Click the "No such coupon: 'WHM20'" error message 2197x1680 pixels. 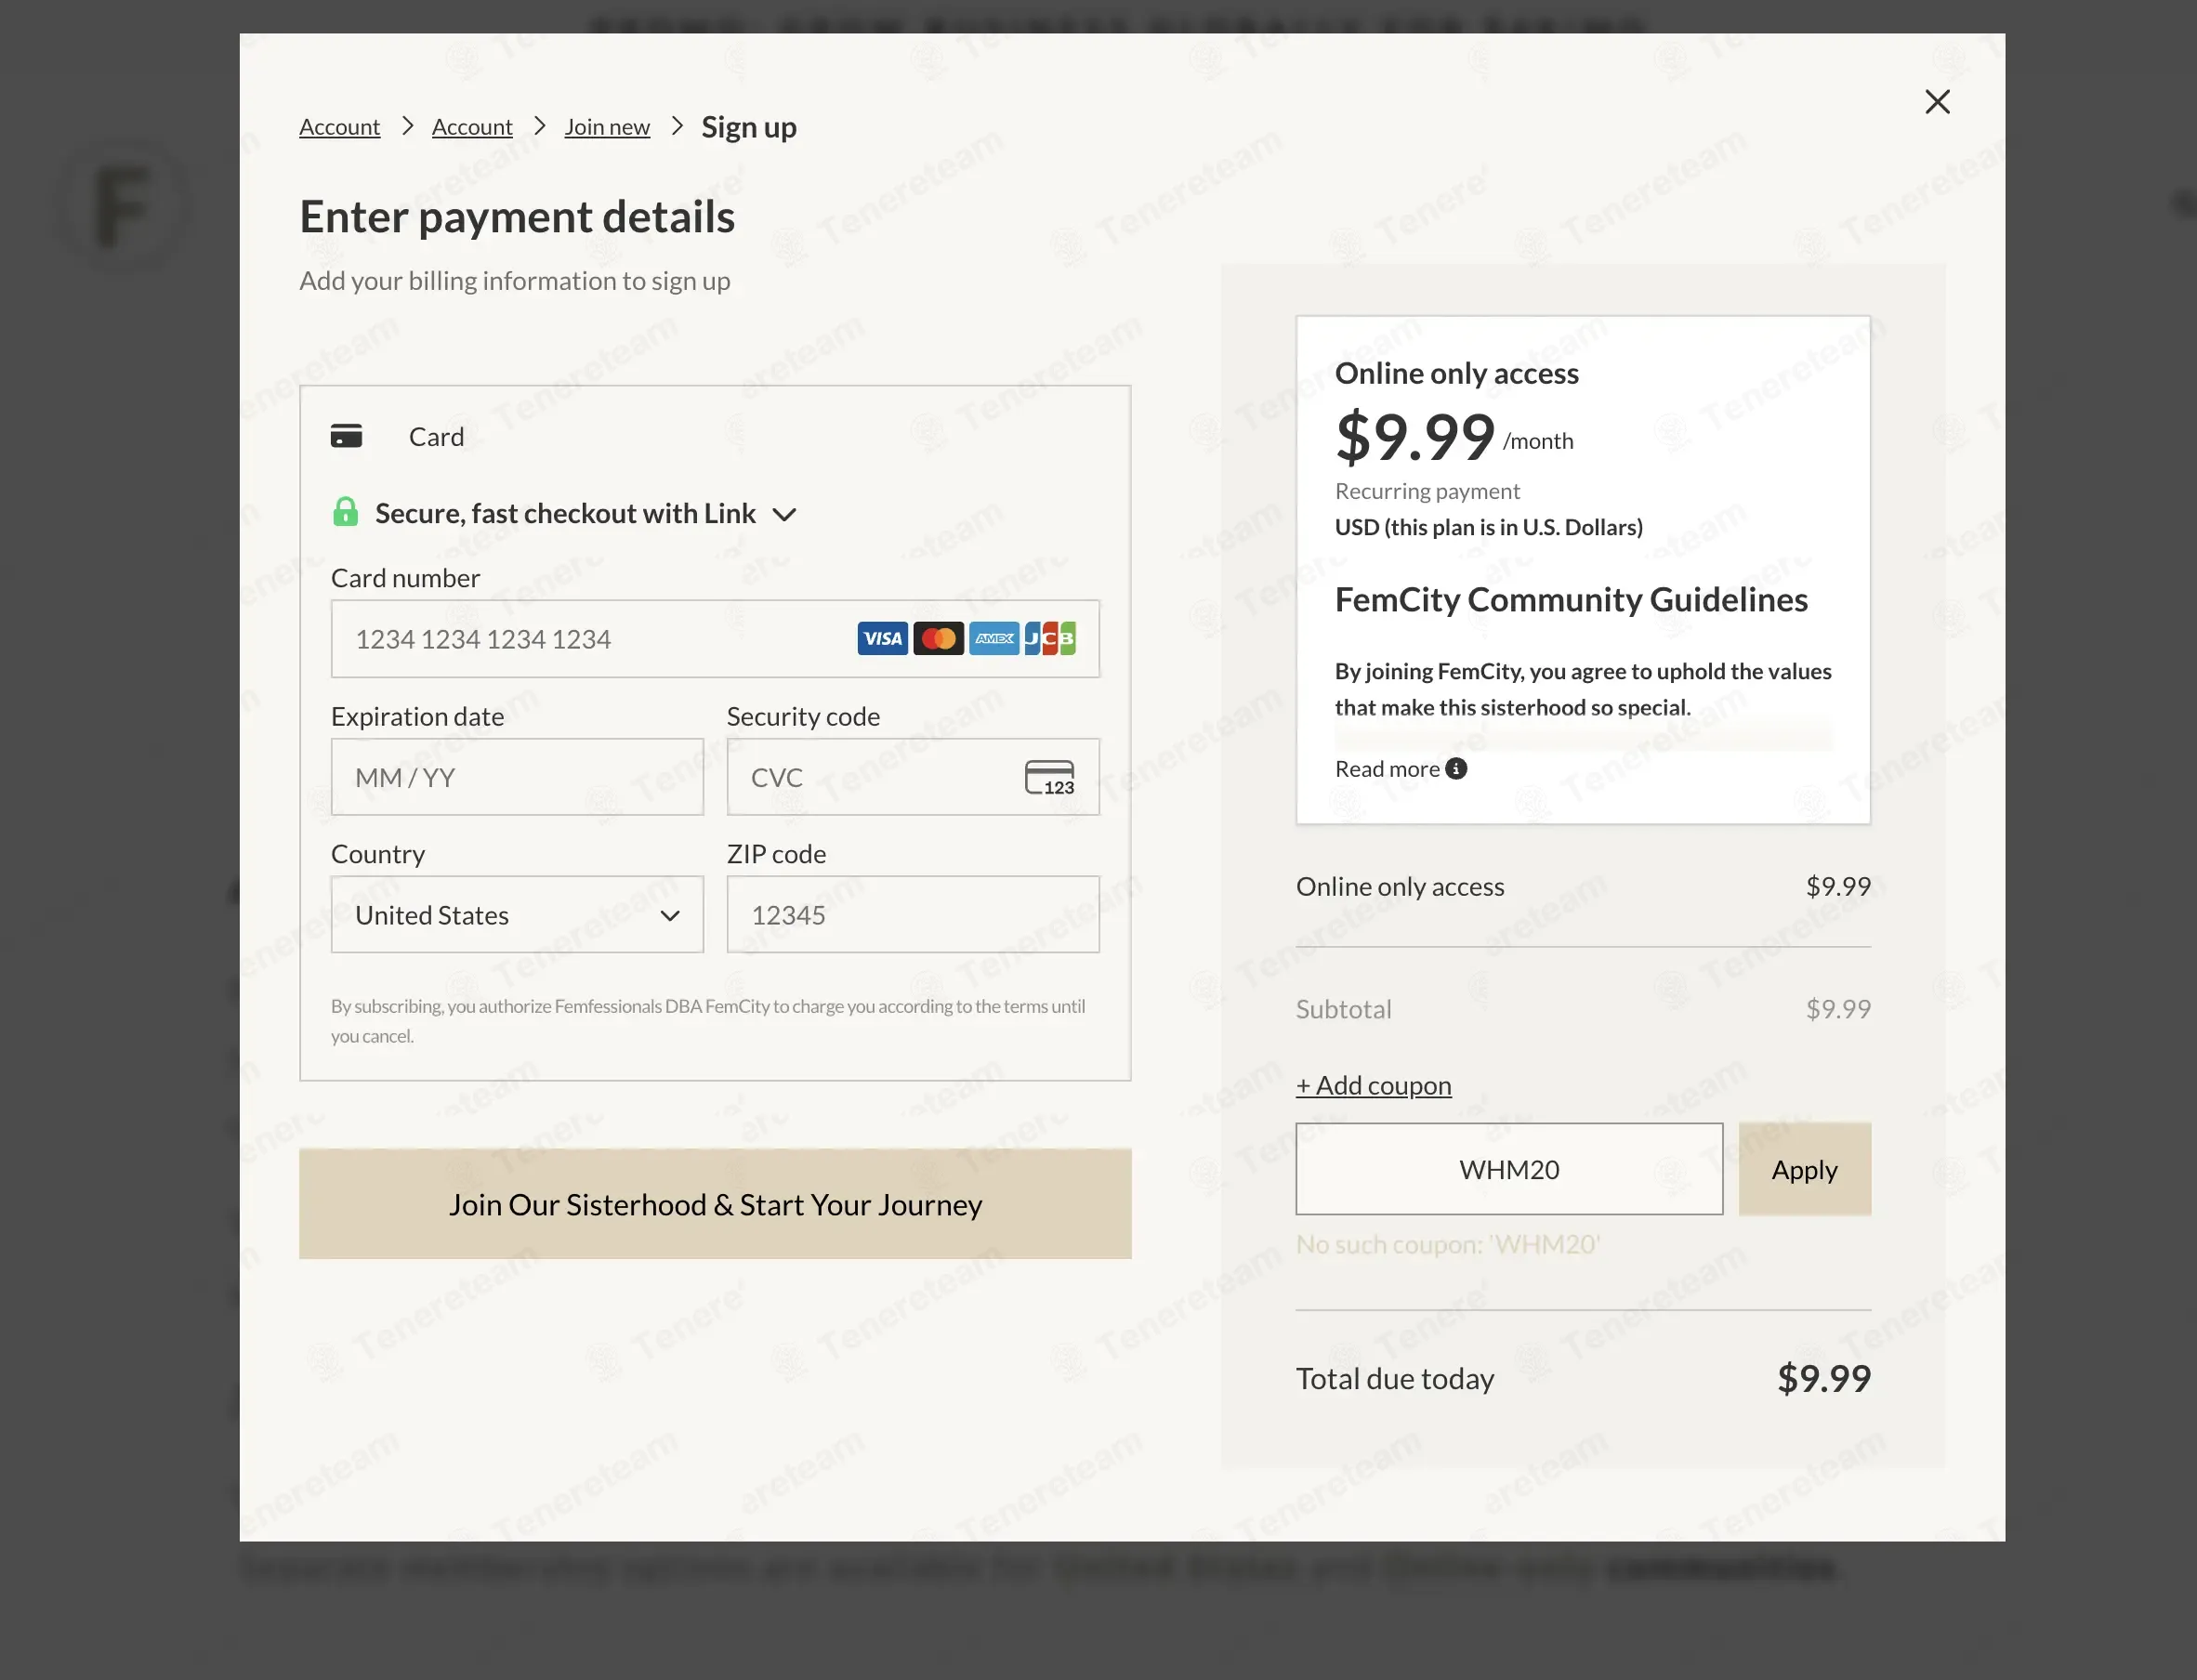[x=1448, y=1244]
